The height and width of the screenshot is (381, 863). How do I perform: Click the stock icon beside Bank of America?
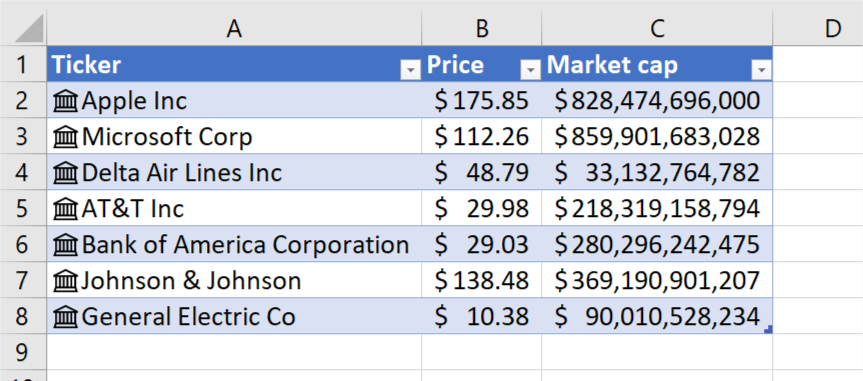(66, 245)
